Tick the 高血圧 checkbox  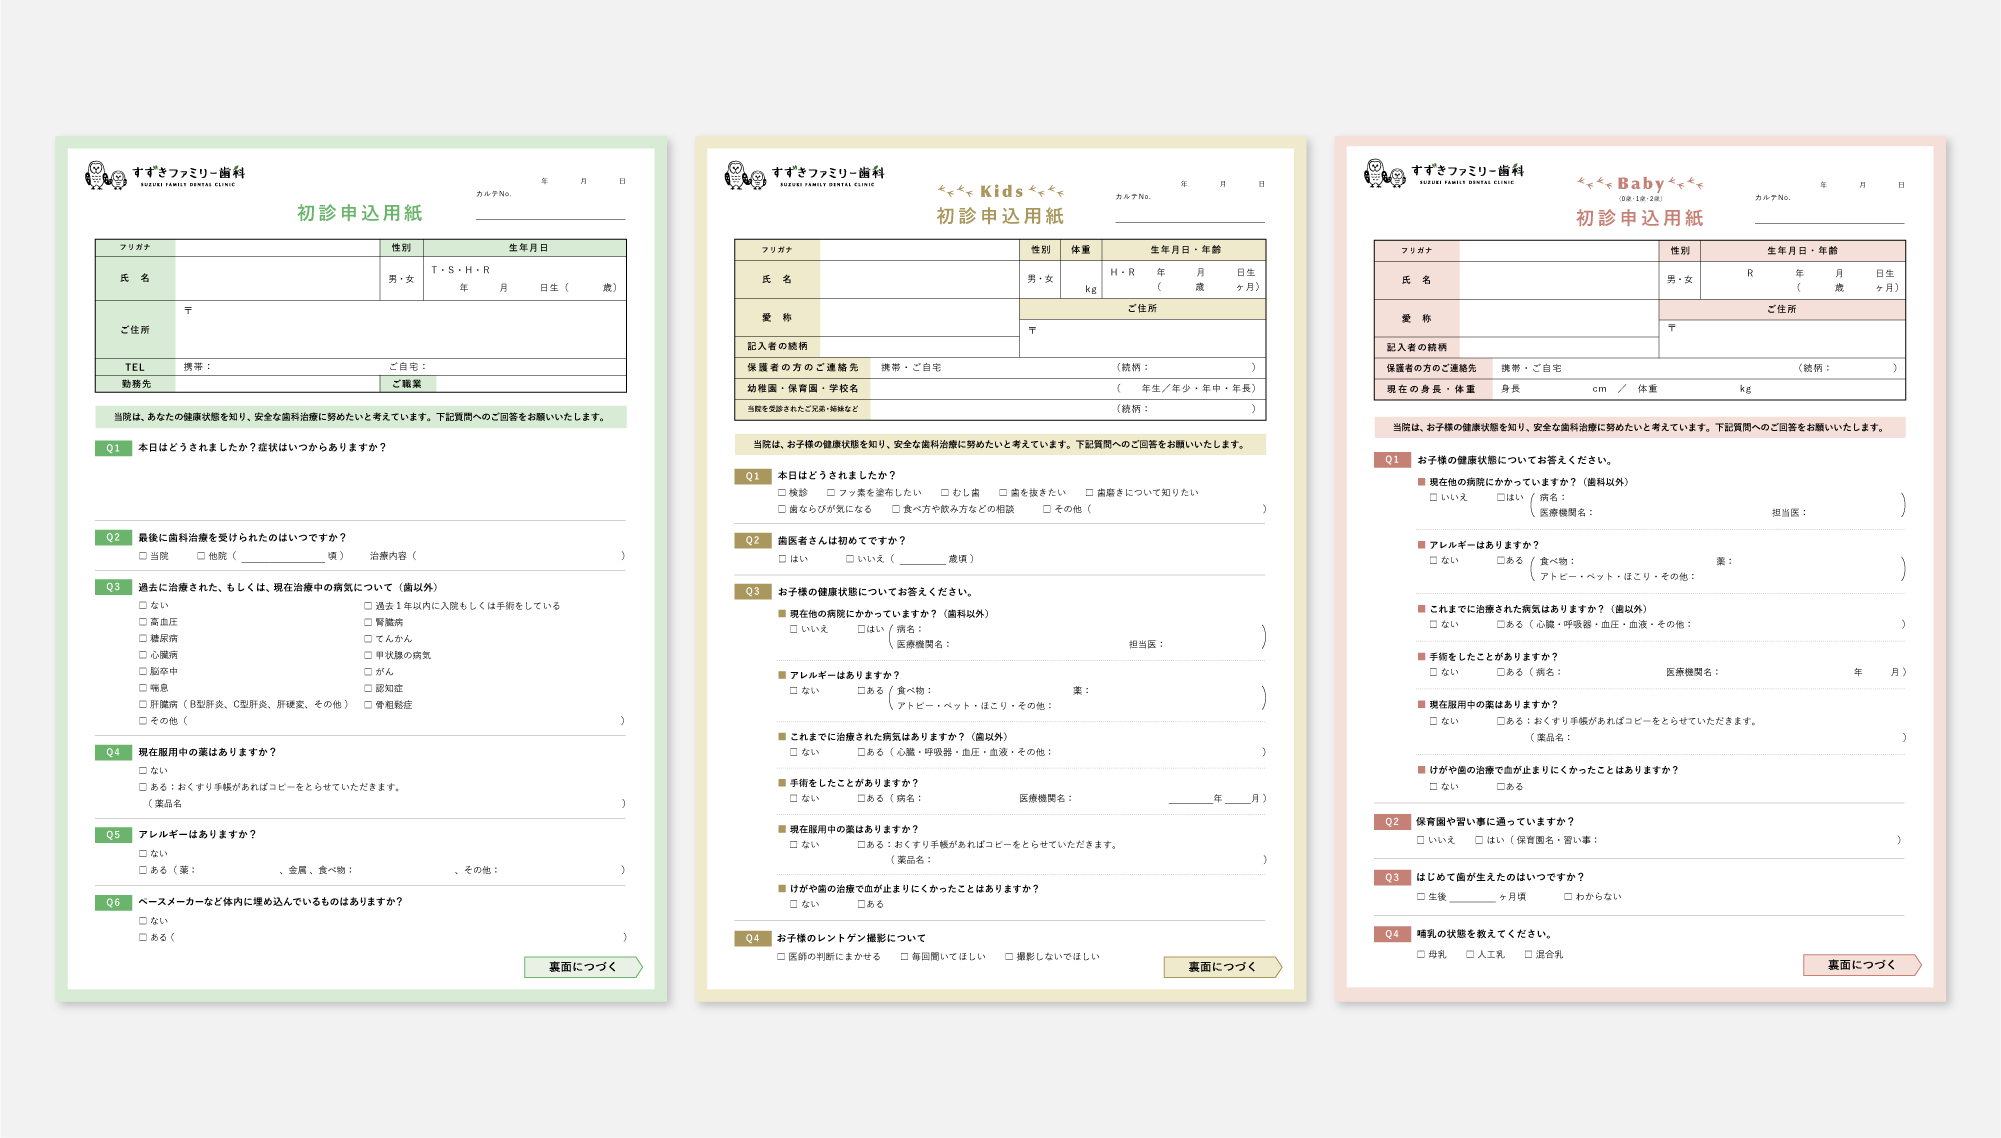pos(143,622)
